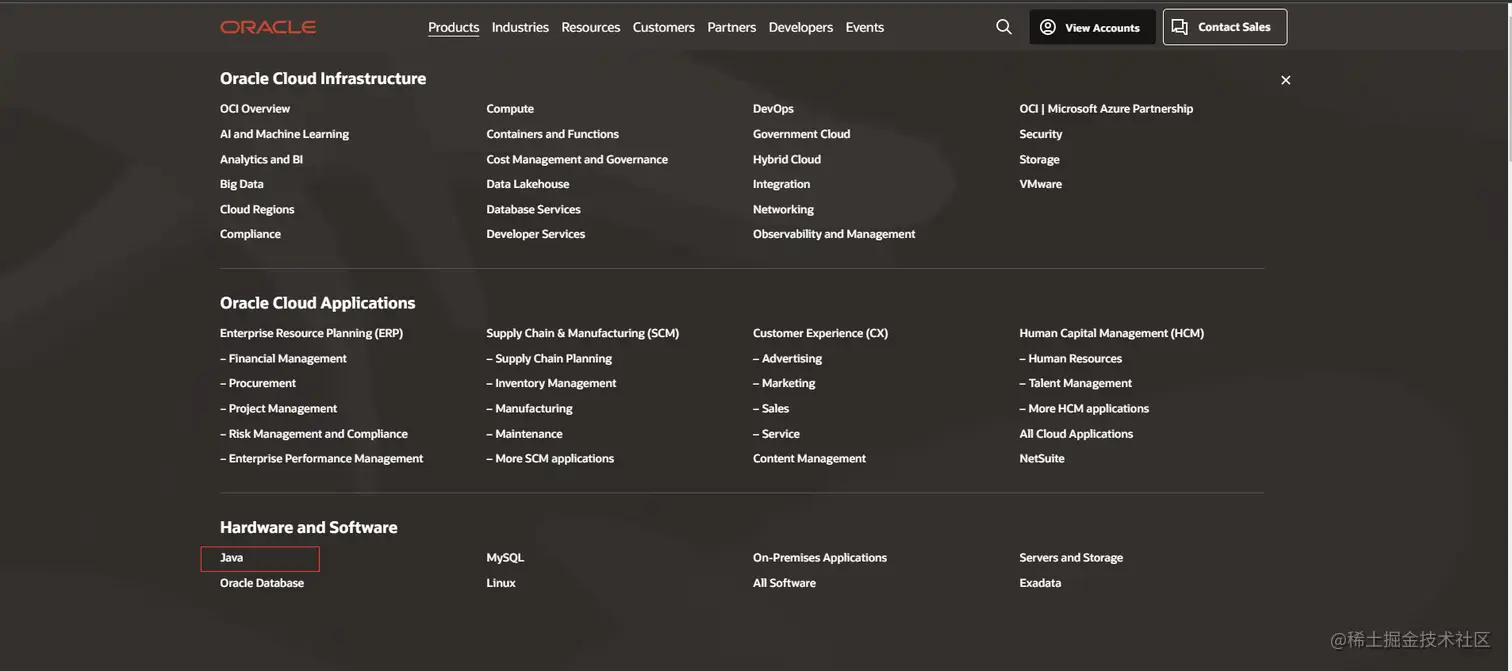This screenshot has height=671, width=1512.
Task: Select the MySQL link
Action: (x=505, y=558)
